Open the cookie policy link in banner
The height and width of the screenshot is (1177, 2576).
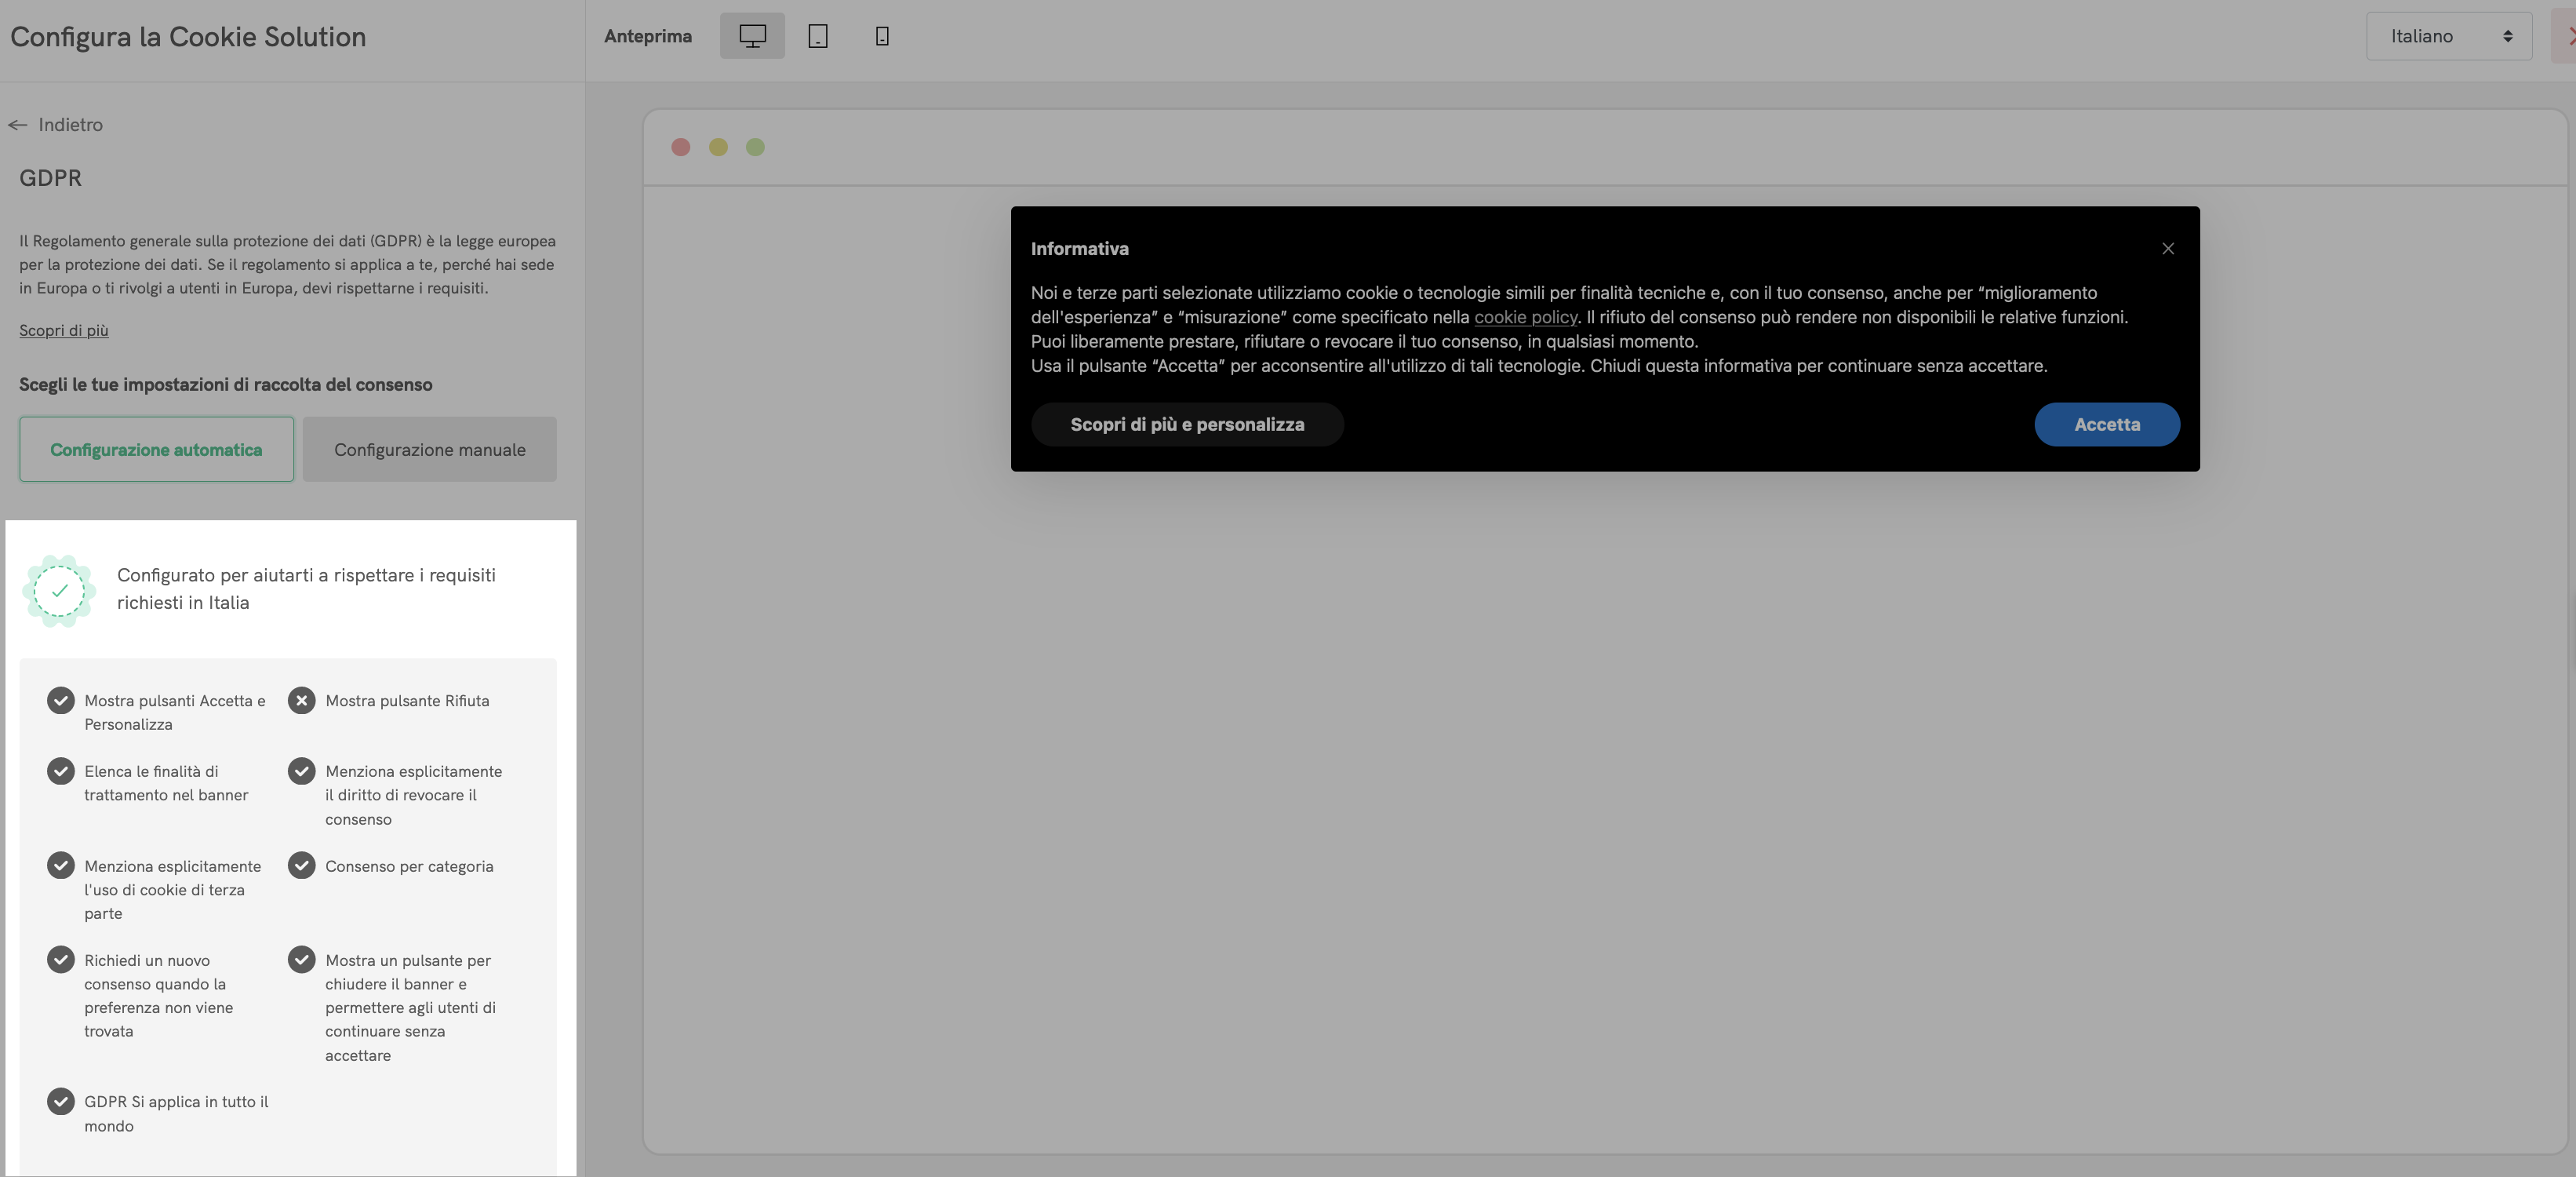coord(1524,317)
